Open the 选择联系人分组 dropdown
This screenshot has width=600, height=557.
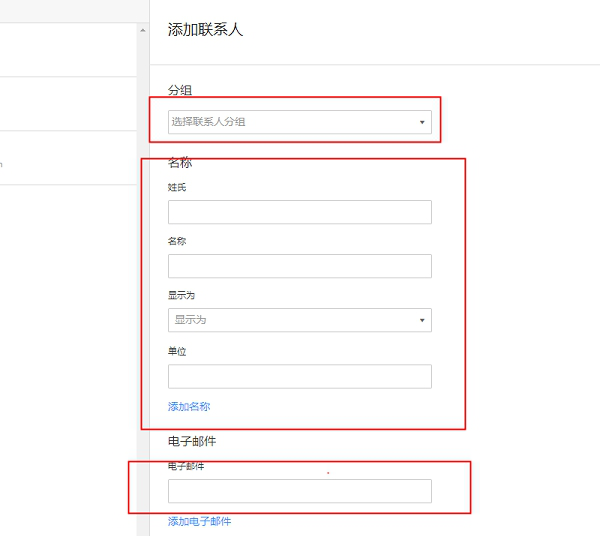pos(300,122)
